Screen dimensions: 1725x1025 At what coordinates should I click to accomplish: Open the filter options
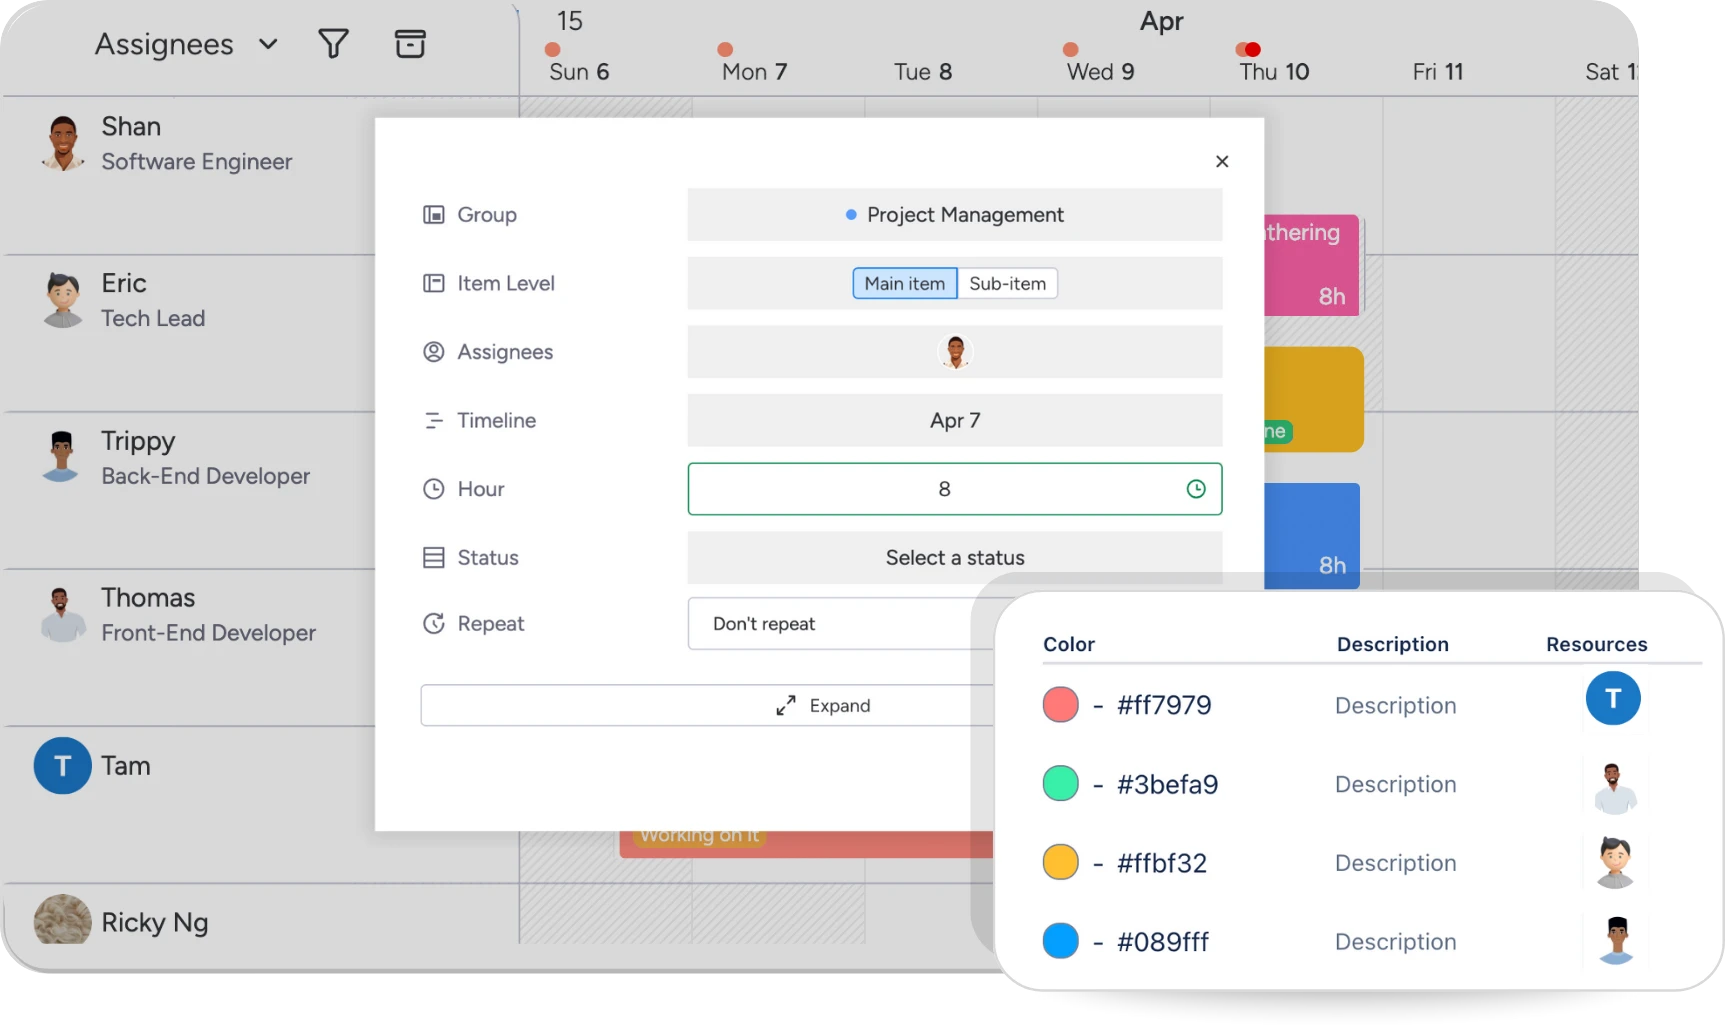pyautogui.click(x=333, y=43)
